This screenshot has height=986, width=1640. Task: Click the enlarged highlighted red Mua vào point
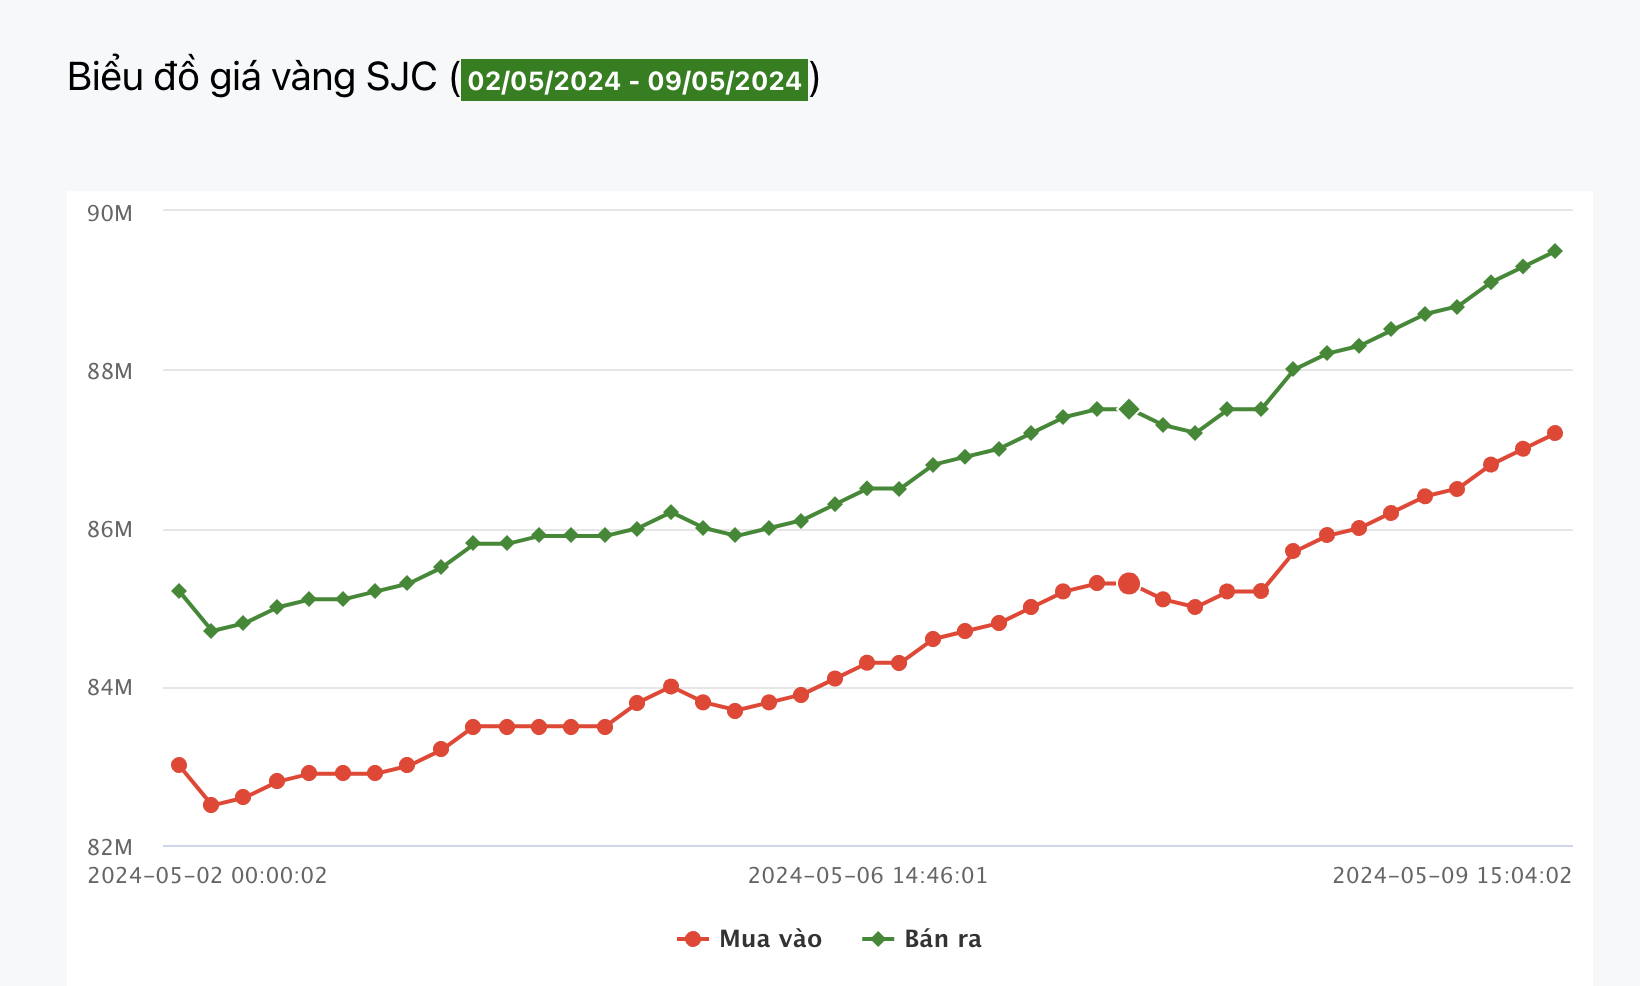coord(1129,583)
